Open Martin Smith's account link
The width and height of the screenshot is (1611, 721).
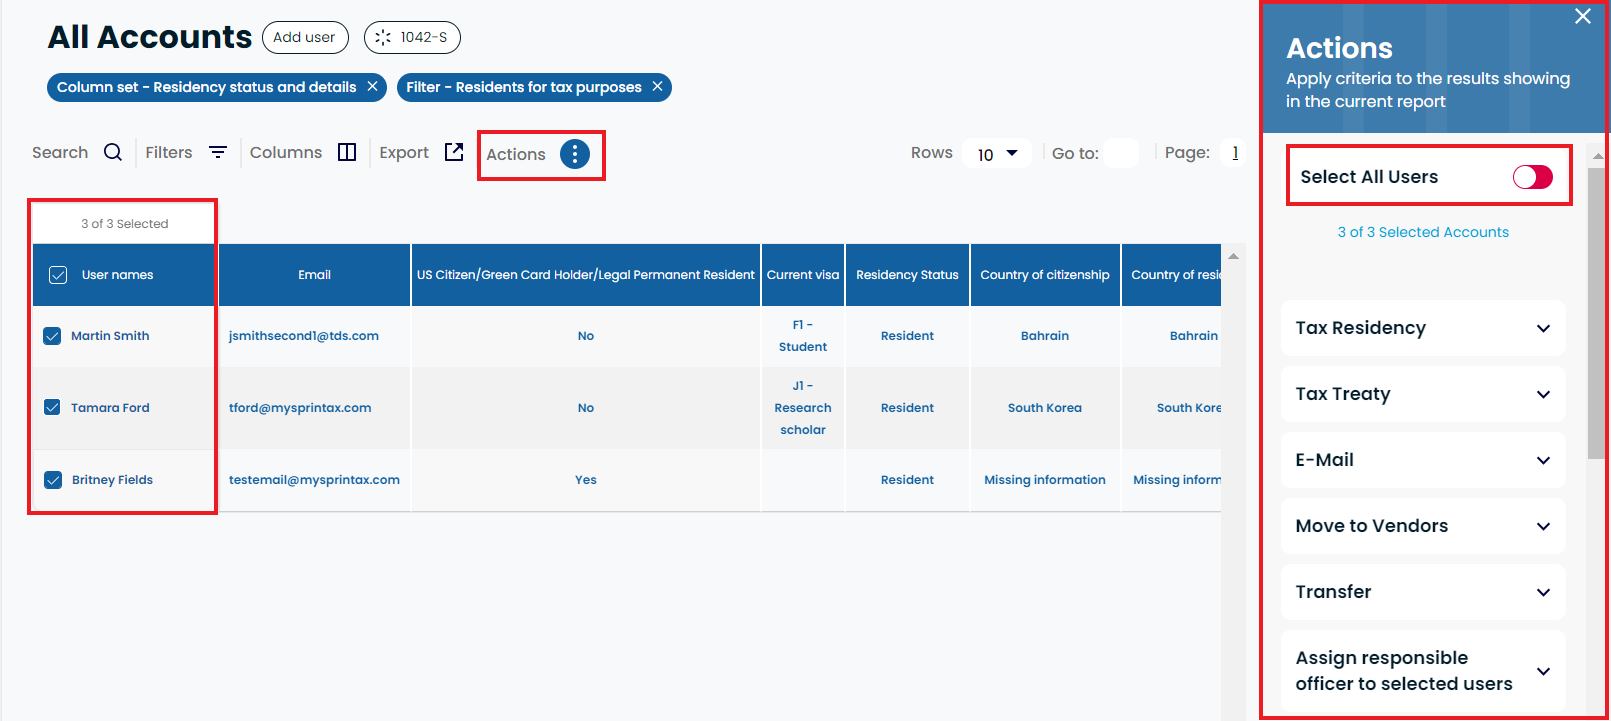coord(110,336)
